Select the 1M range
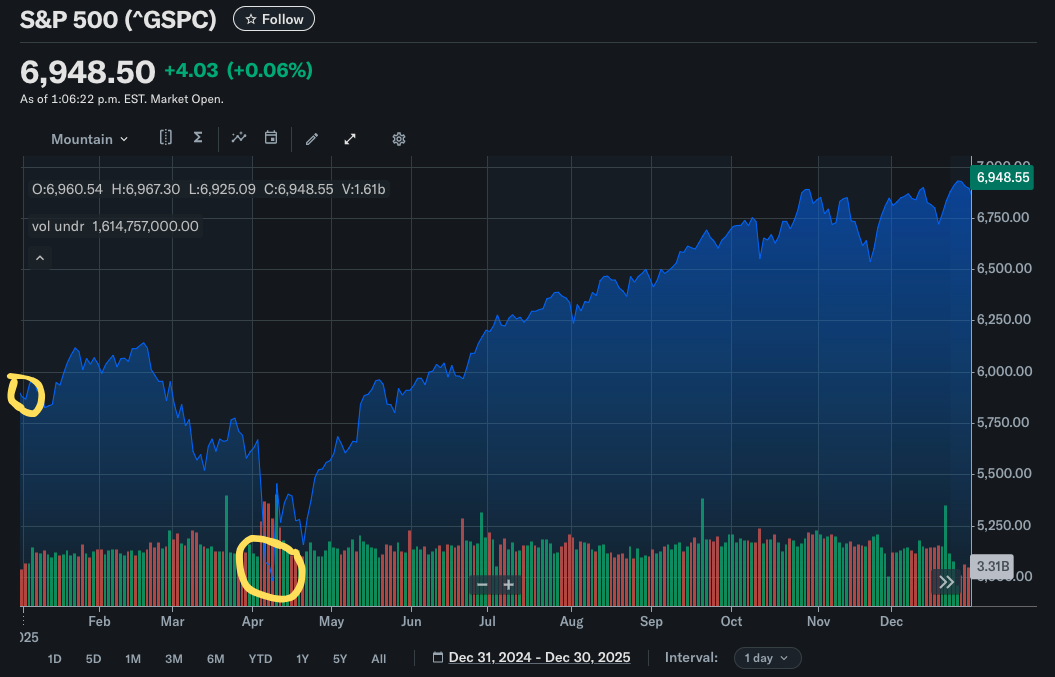 pos(133,659)
